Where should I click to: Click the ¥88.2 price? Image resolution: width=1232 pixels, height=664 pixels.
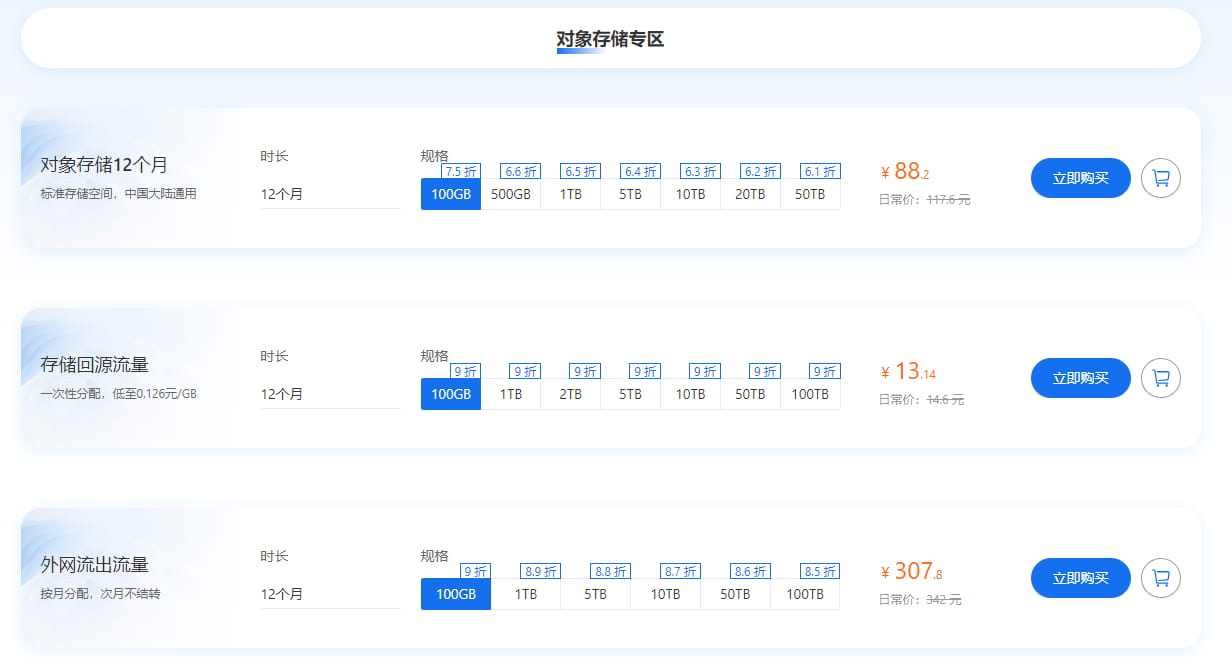pos(905,172)
